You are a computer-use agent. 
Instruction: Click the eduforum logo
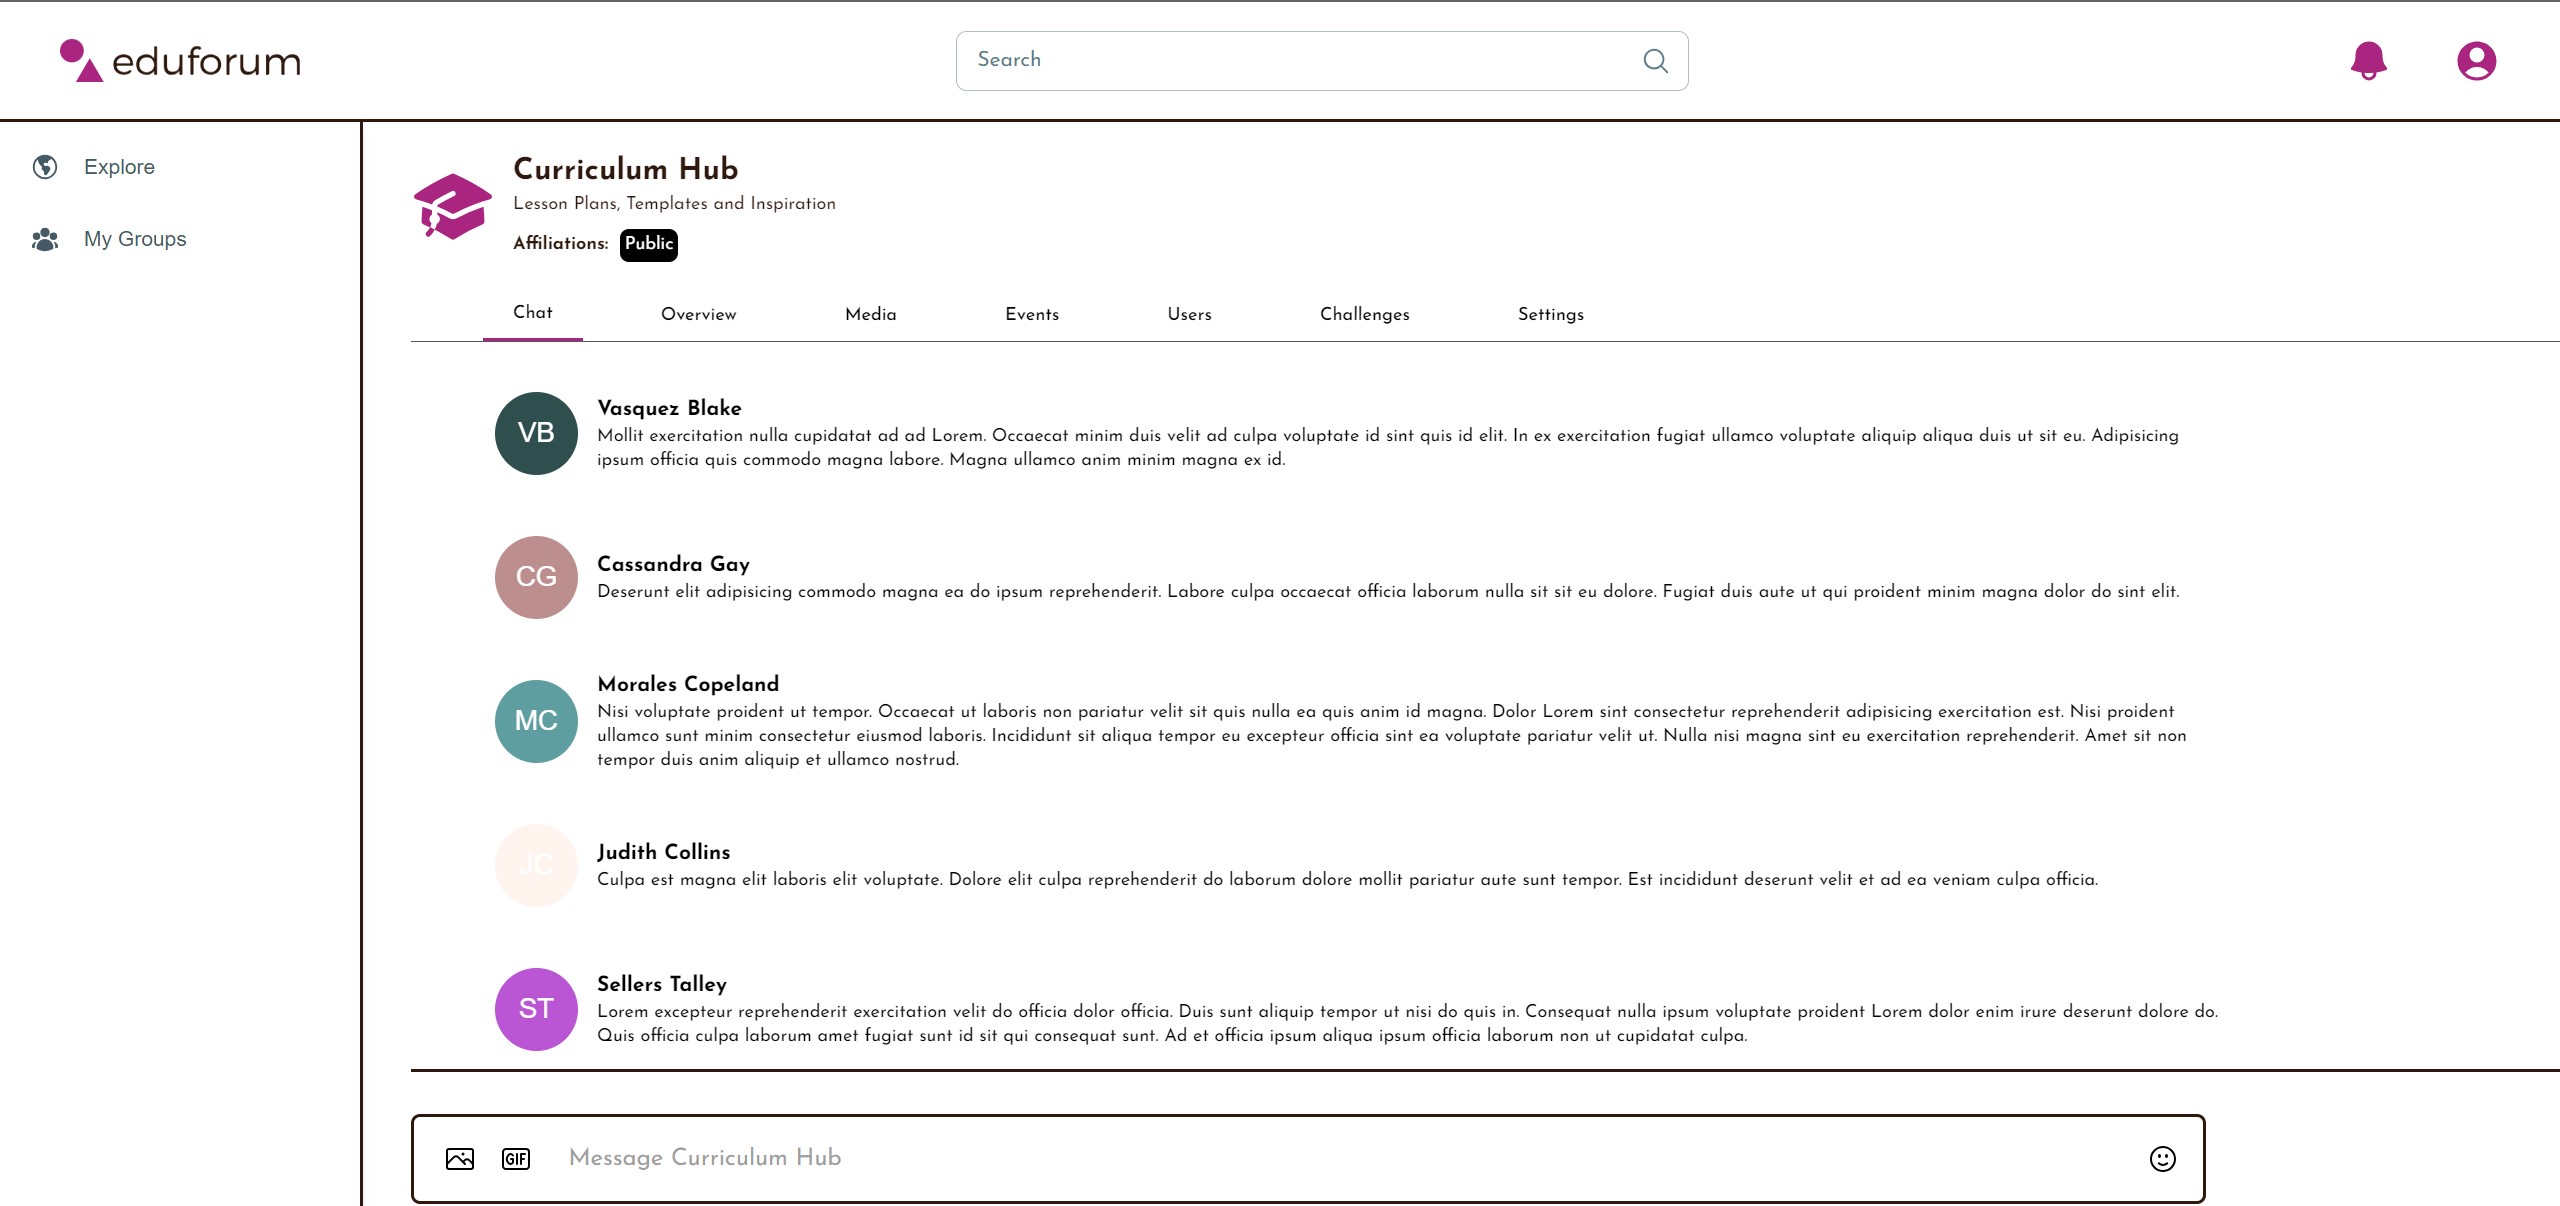point(181,61)
